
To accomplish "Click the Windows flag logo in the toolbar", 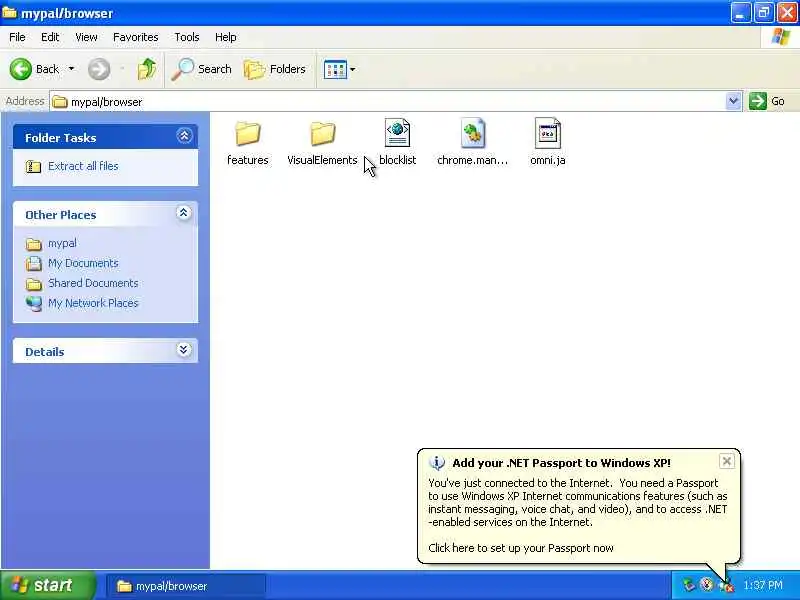I will click(x=780, y=37).
